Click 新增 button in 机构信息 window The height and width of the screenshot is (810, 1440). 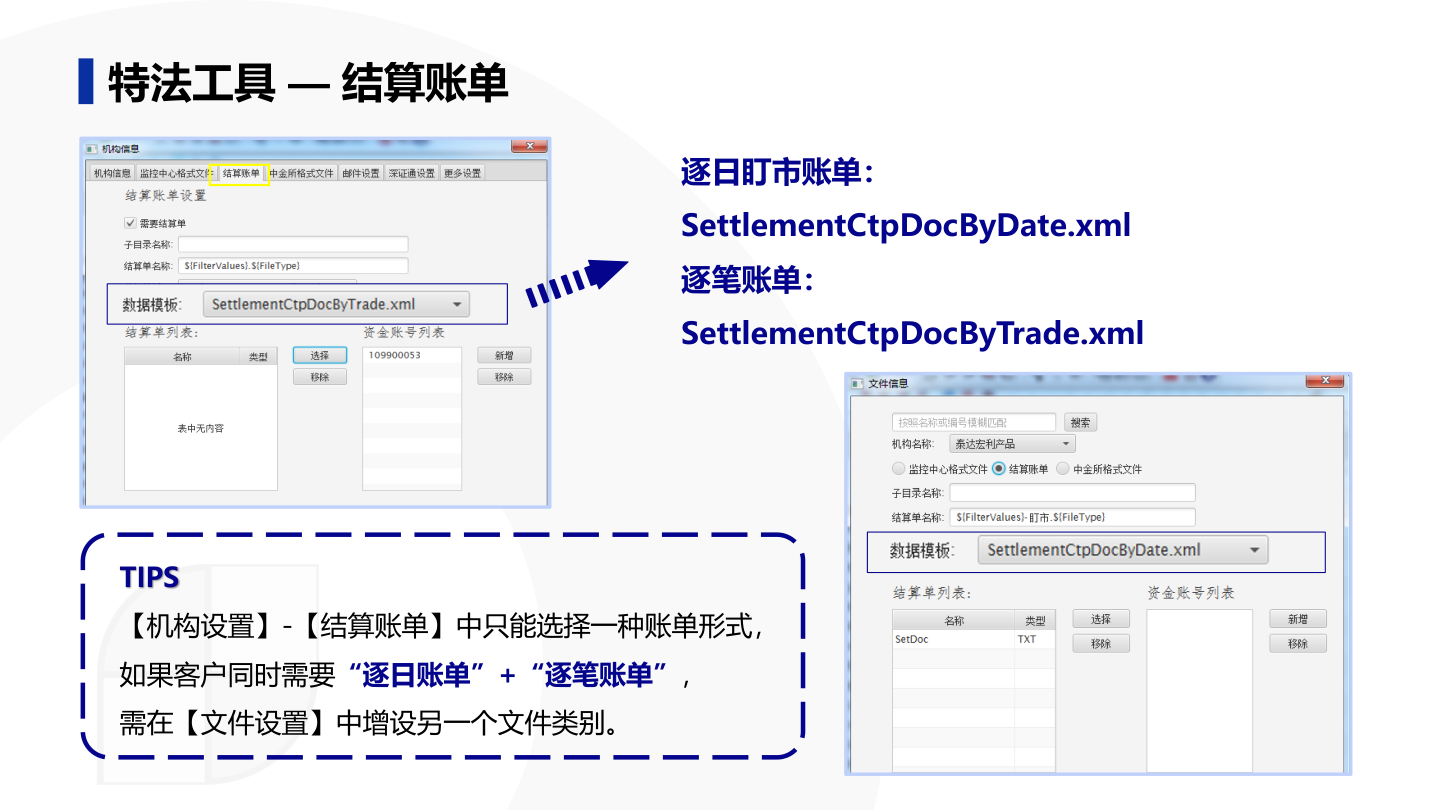pos(504,355)
